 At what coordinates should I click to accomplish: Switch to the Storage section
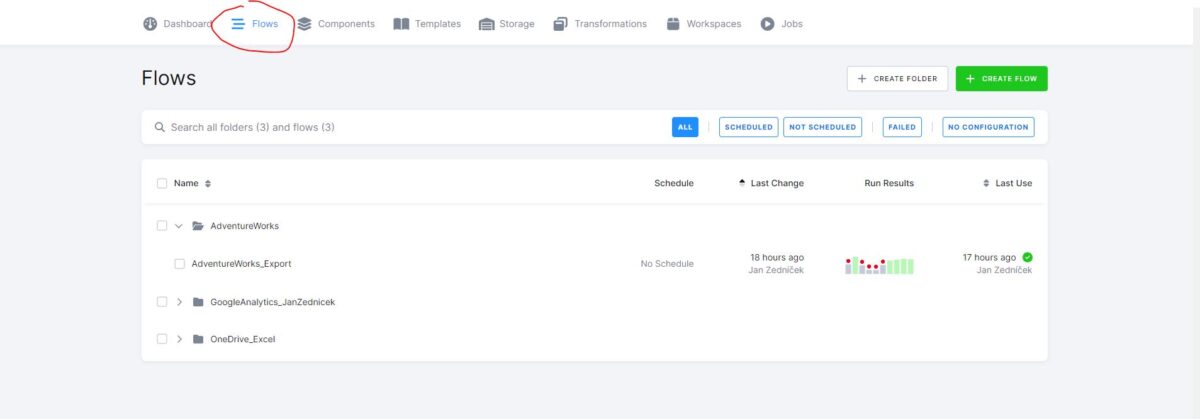[507, 24]
